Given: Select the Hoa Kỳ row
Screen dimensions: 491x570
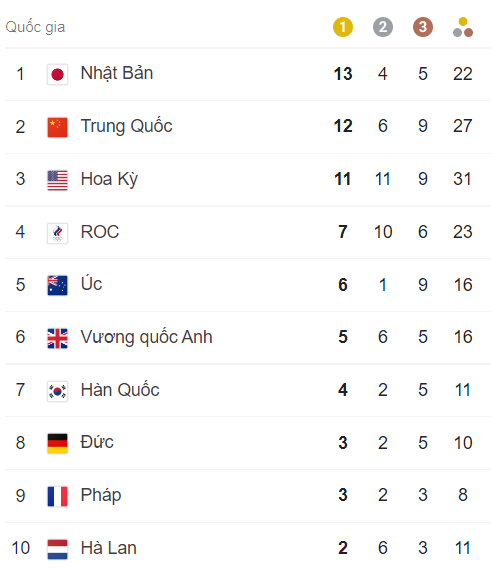Looking at the screenshot, I should pyautogui.click(x=248, y=180).
